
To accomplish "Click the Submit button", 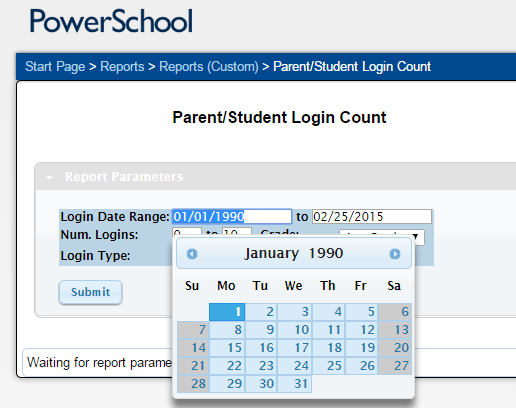I will pyautogui.click(x=91, y=292).
